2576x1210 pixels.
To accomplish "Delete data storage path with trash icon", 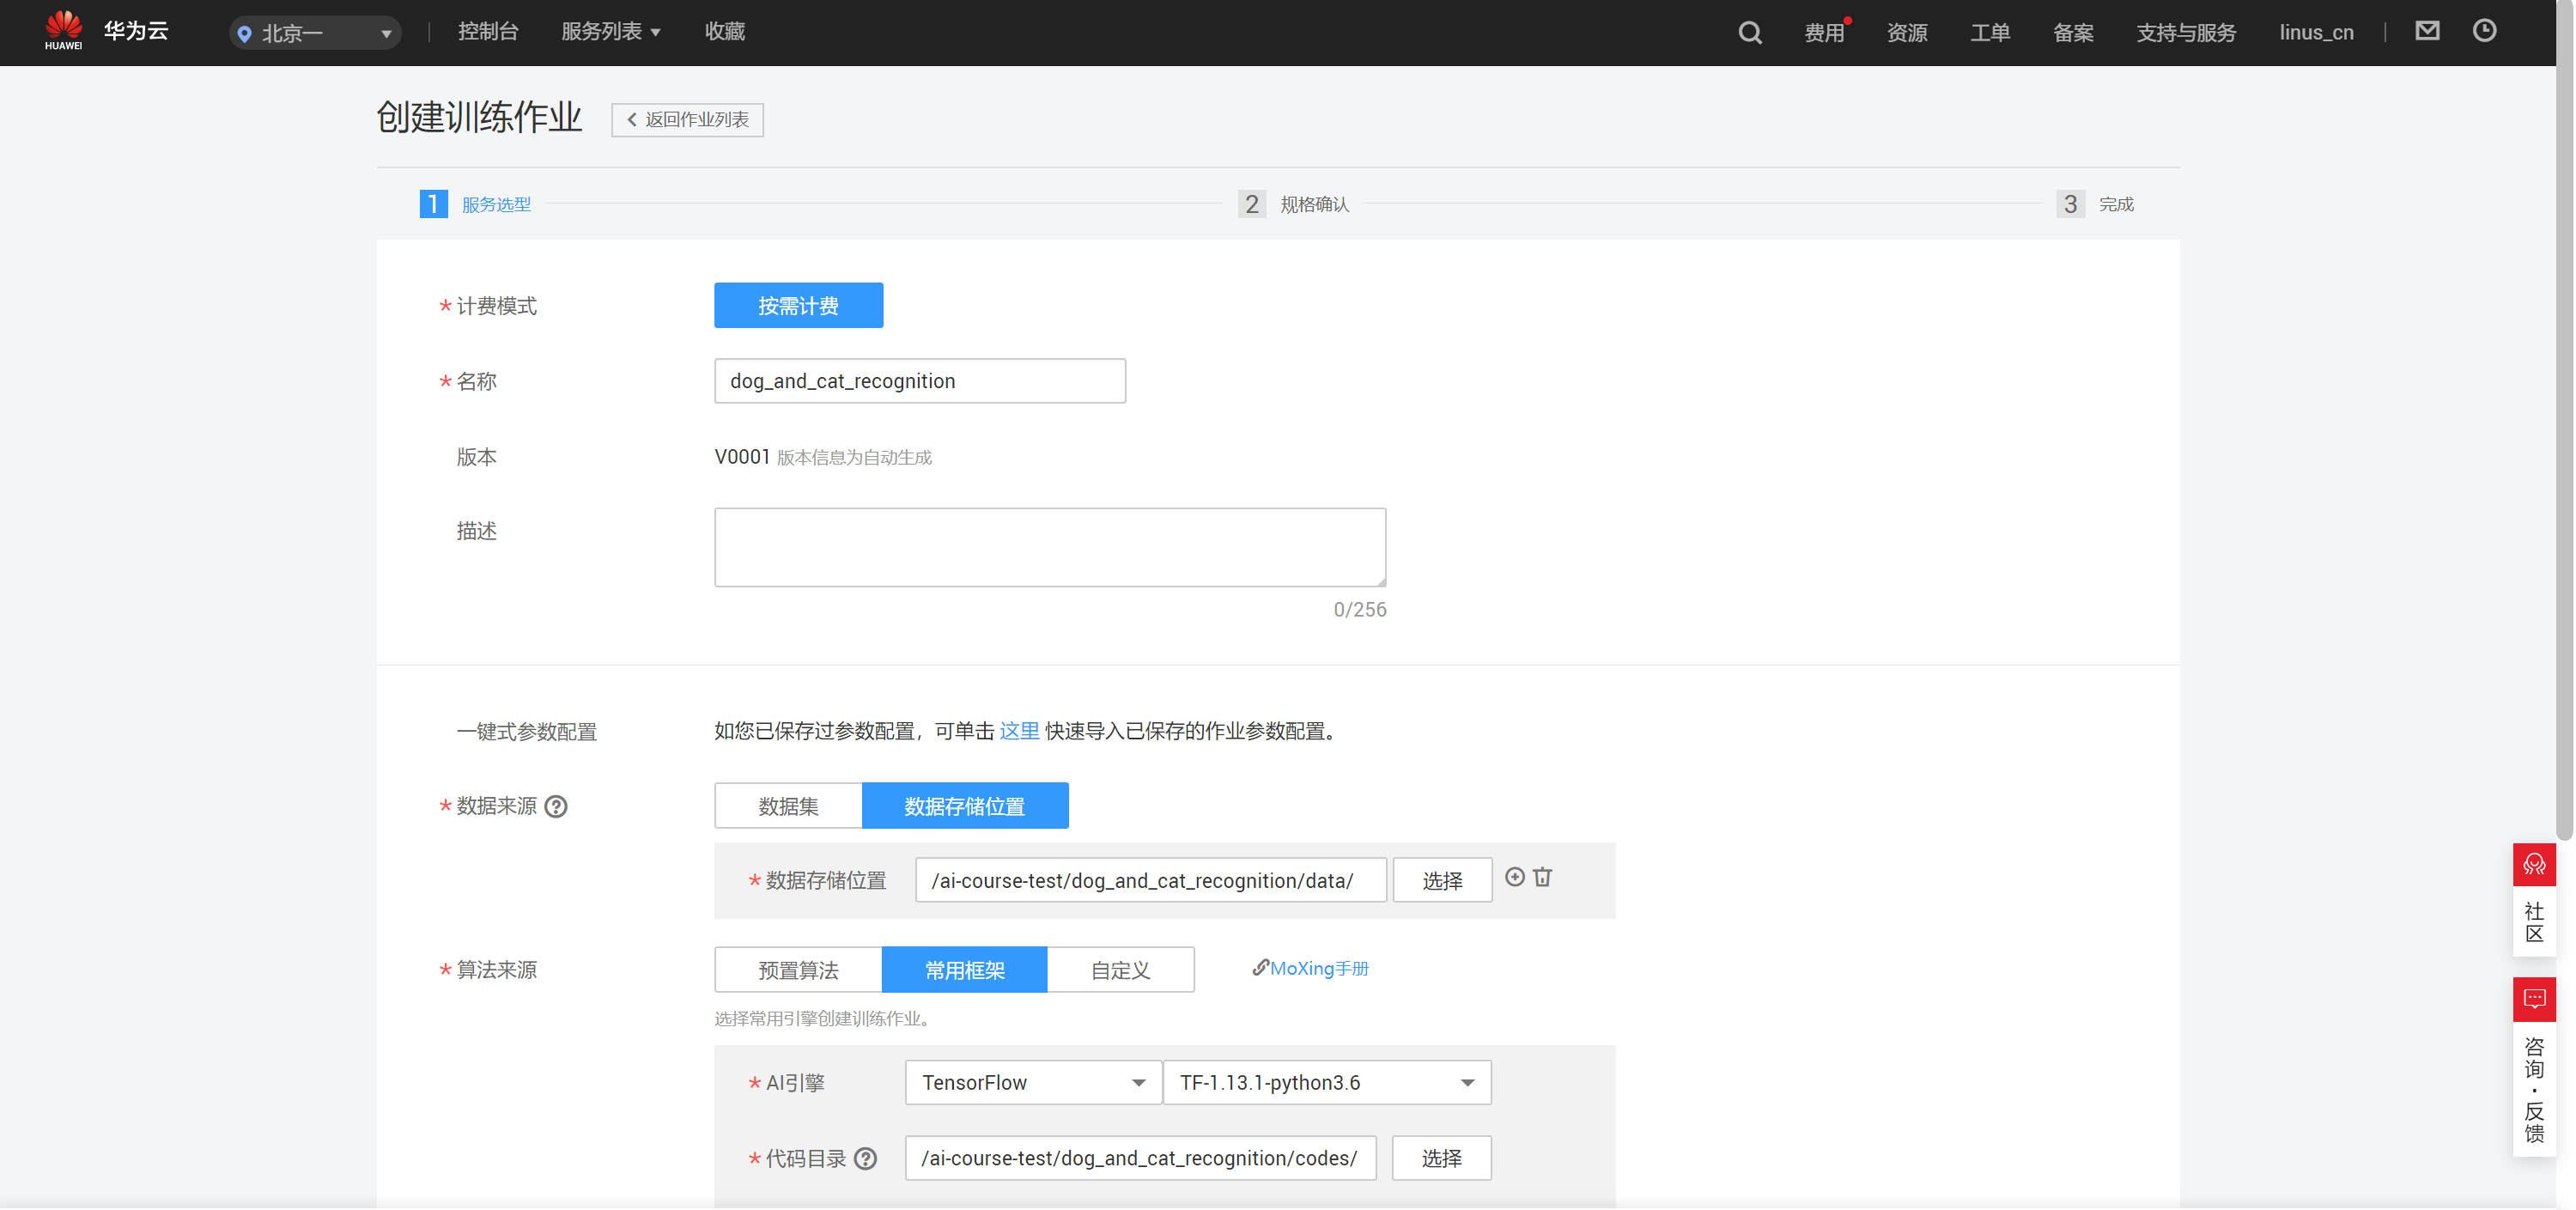I will point(1543,877).
